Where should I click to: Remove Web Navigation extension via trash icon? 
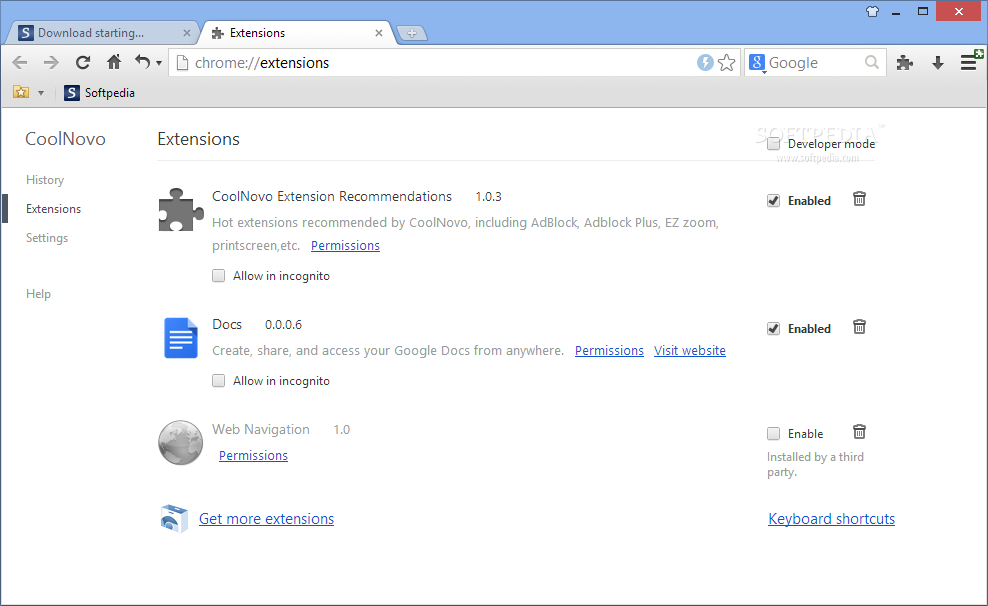click(859, 432)
